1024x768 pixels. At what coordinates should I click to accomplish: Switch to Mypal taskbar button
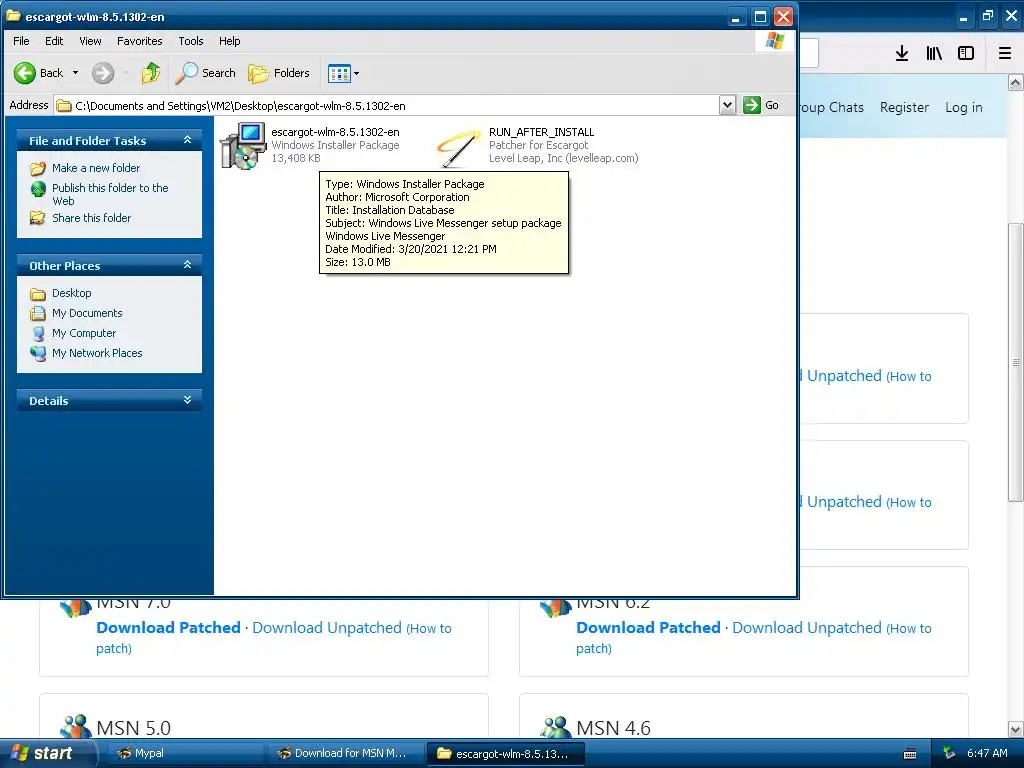click(x=184, y=753)
